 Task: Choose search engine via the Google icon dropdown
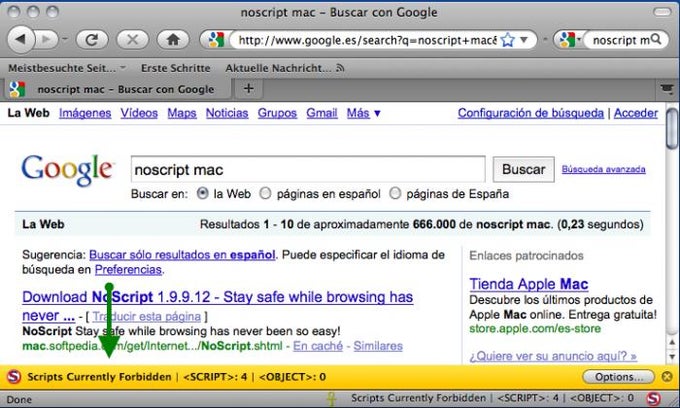[569, 40]
